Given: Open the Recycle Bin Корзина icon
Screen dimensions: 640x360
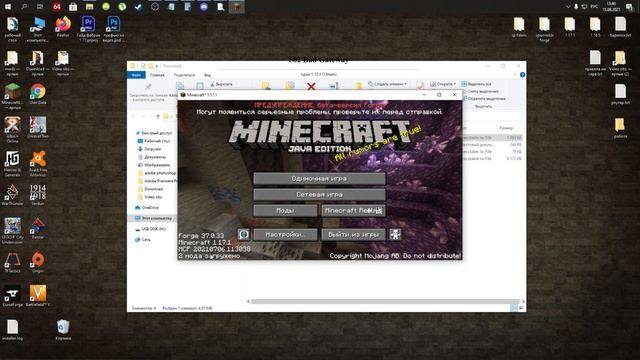Looking at the screenshot, I should 63,330.
